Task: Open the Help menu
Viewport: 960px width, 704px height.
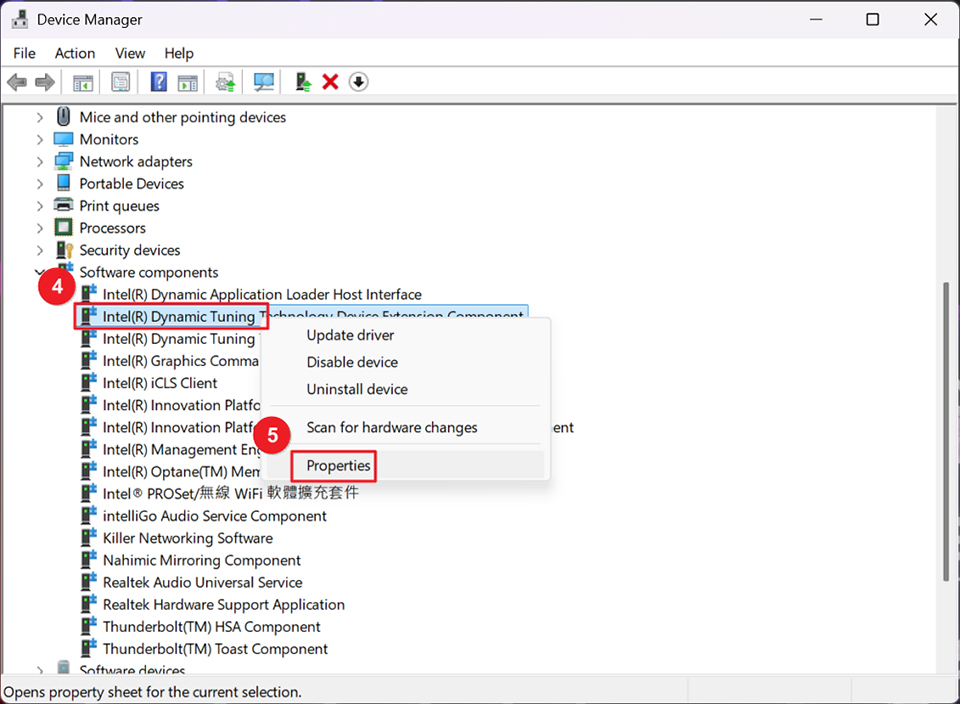Action: [179, 53]
